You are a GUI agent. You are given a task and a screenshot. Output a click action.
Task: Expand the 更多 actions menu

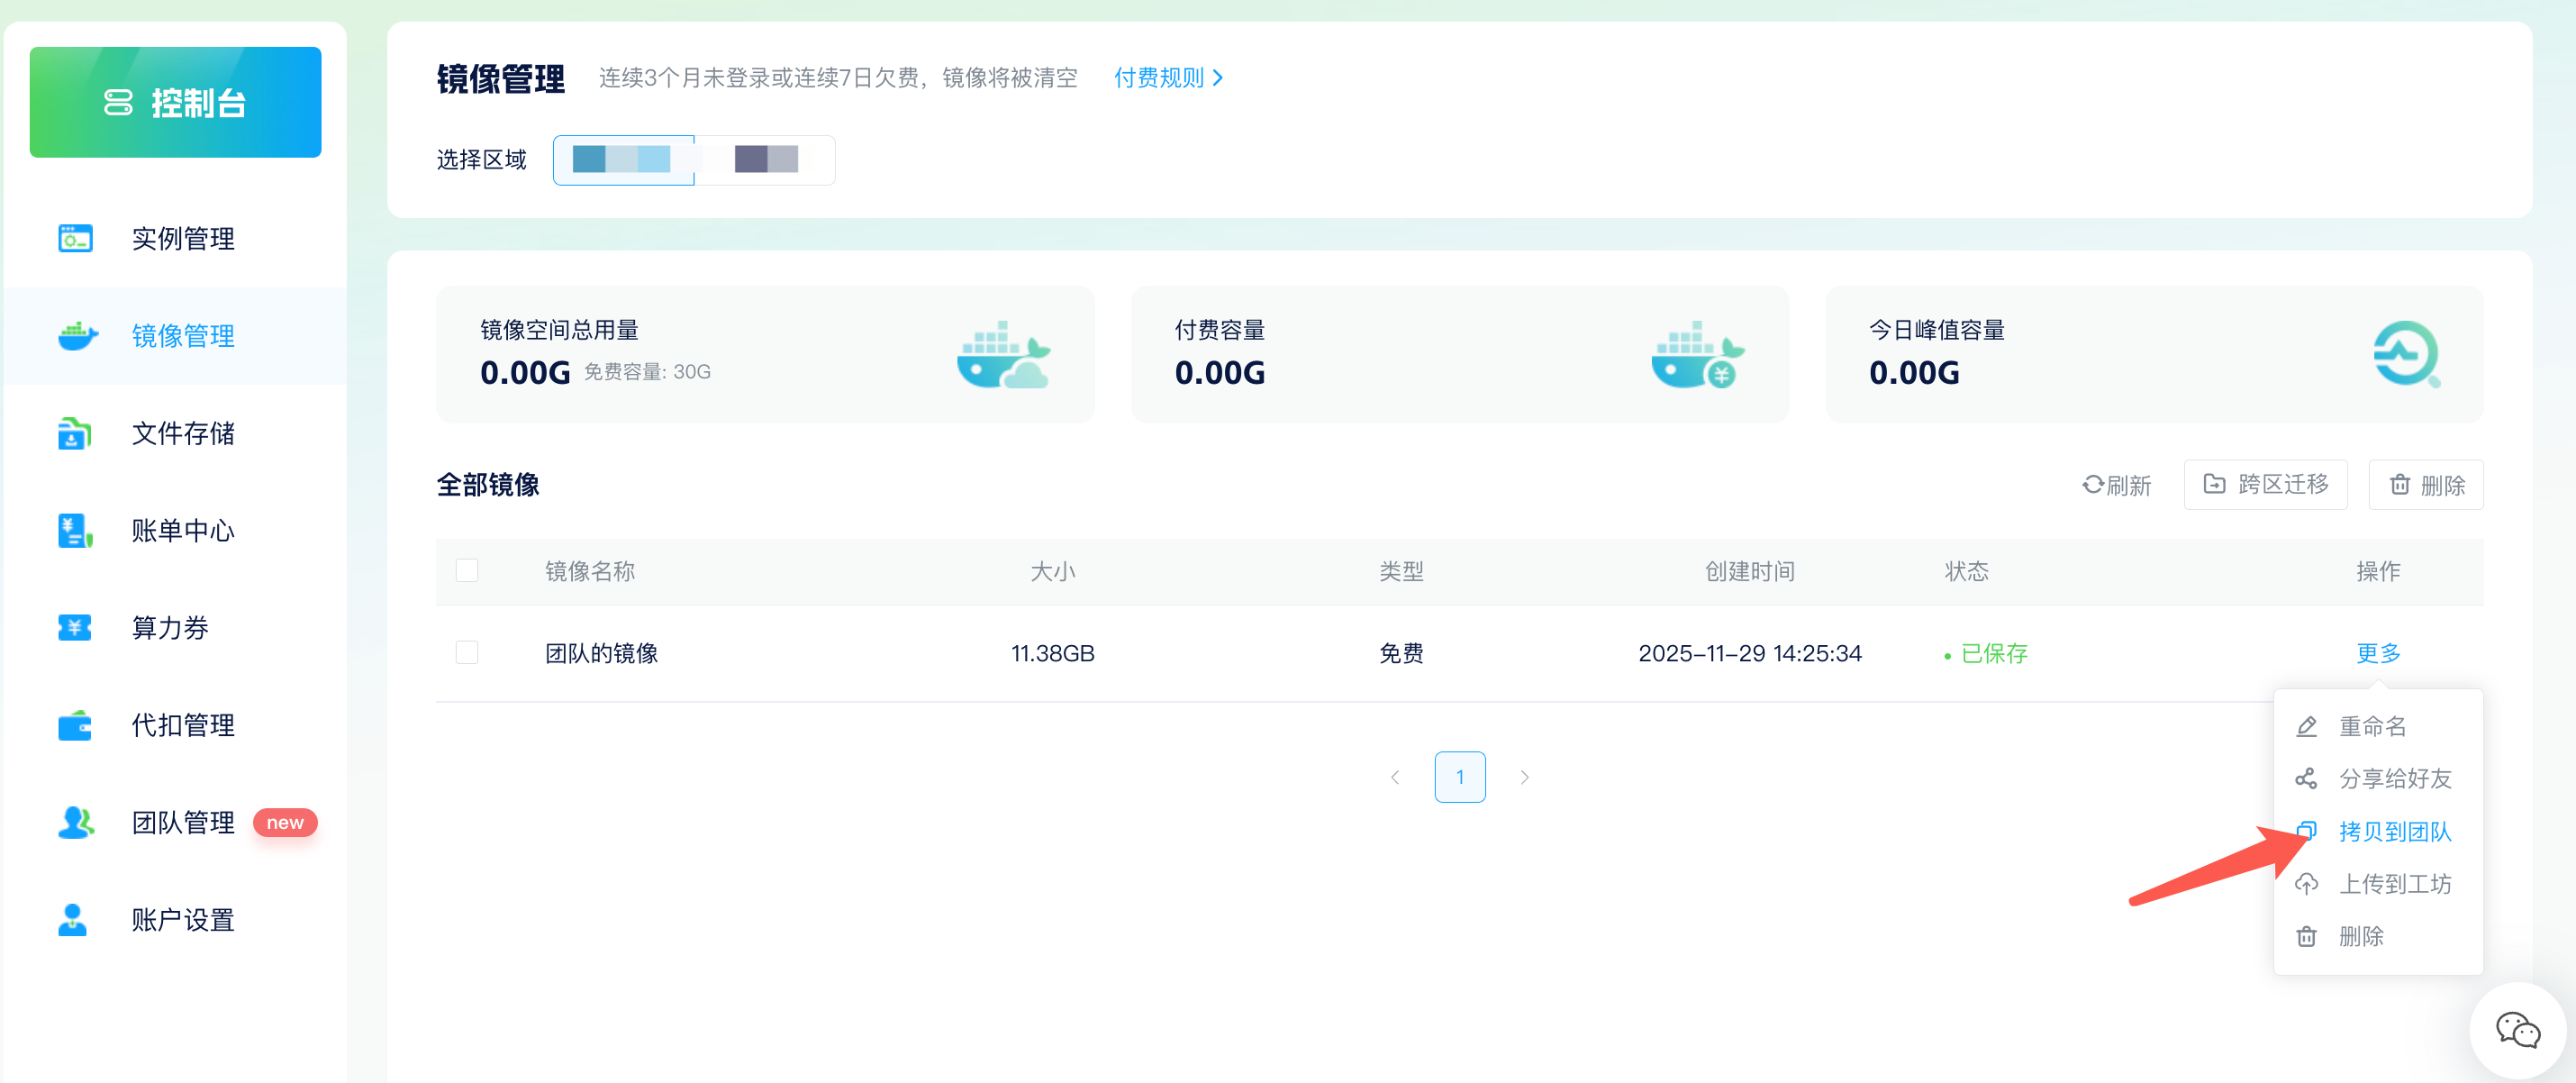[x=2378, y=653]
